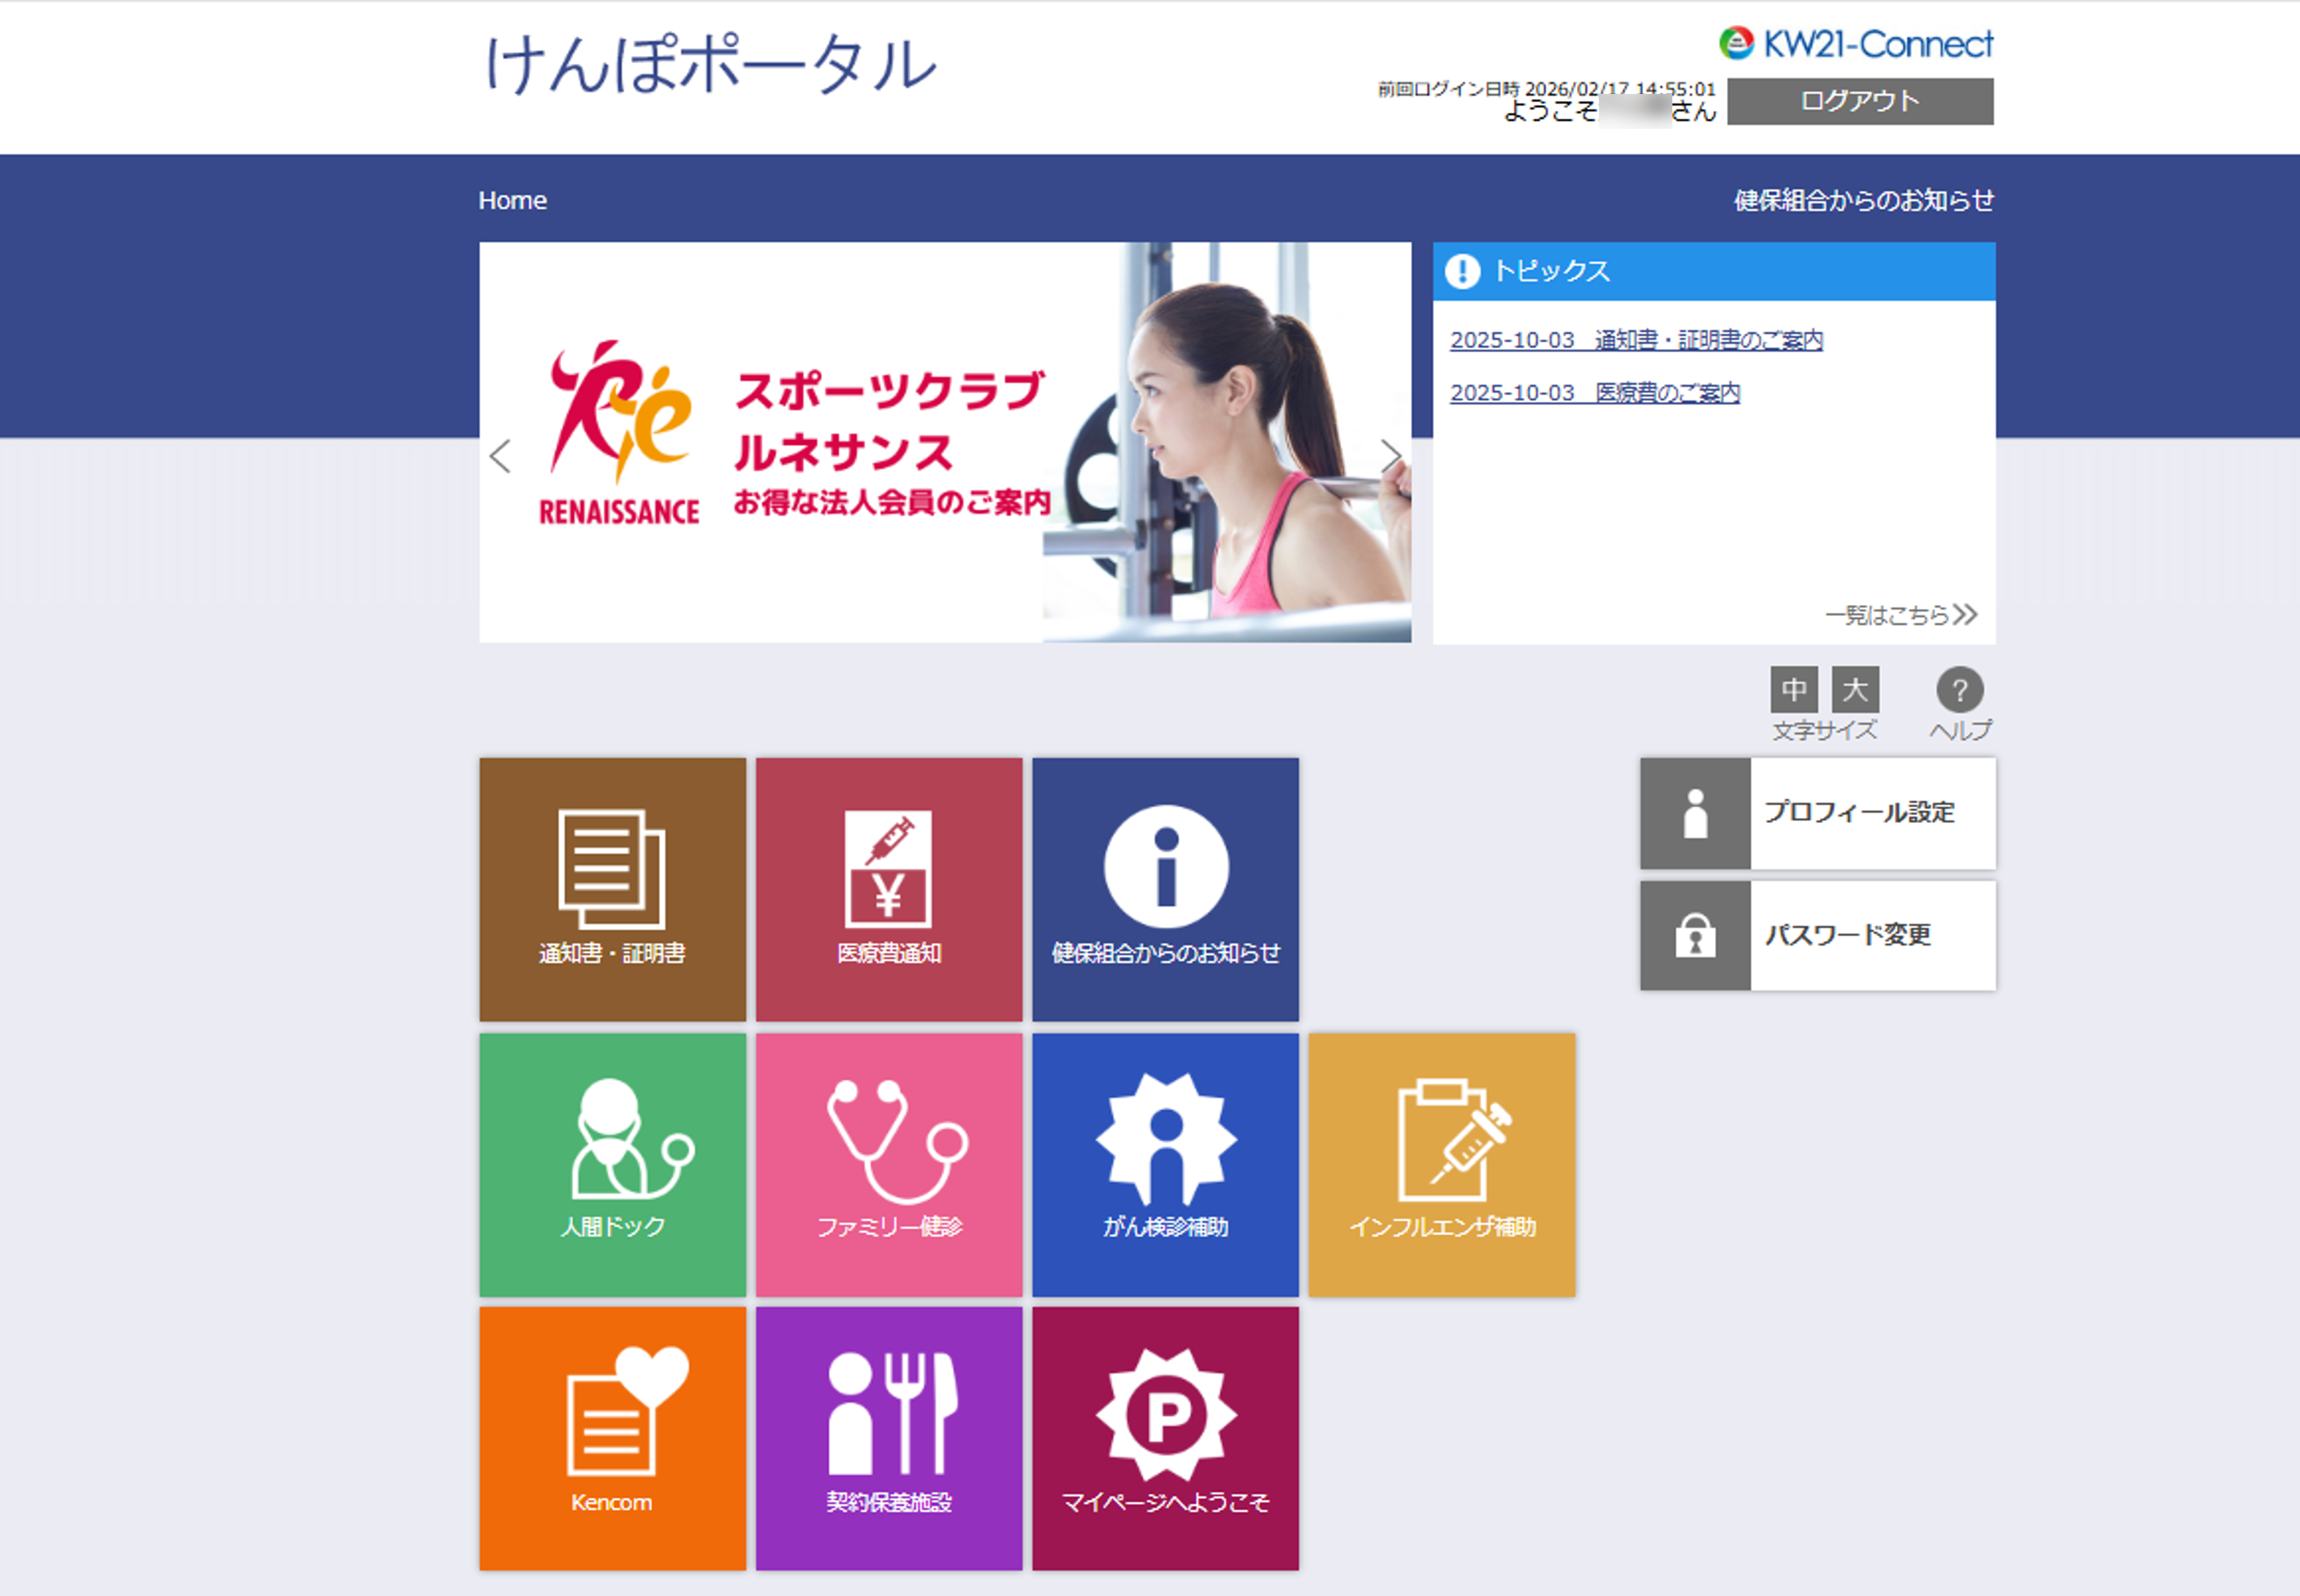Open the 医療費通知 tile
The height and width of the screenshot is (1596, 2300).
click(x=888, y=889)
